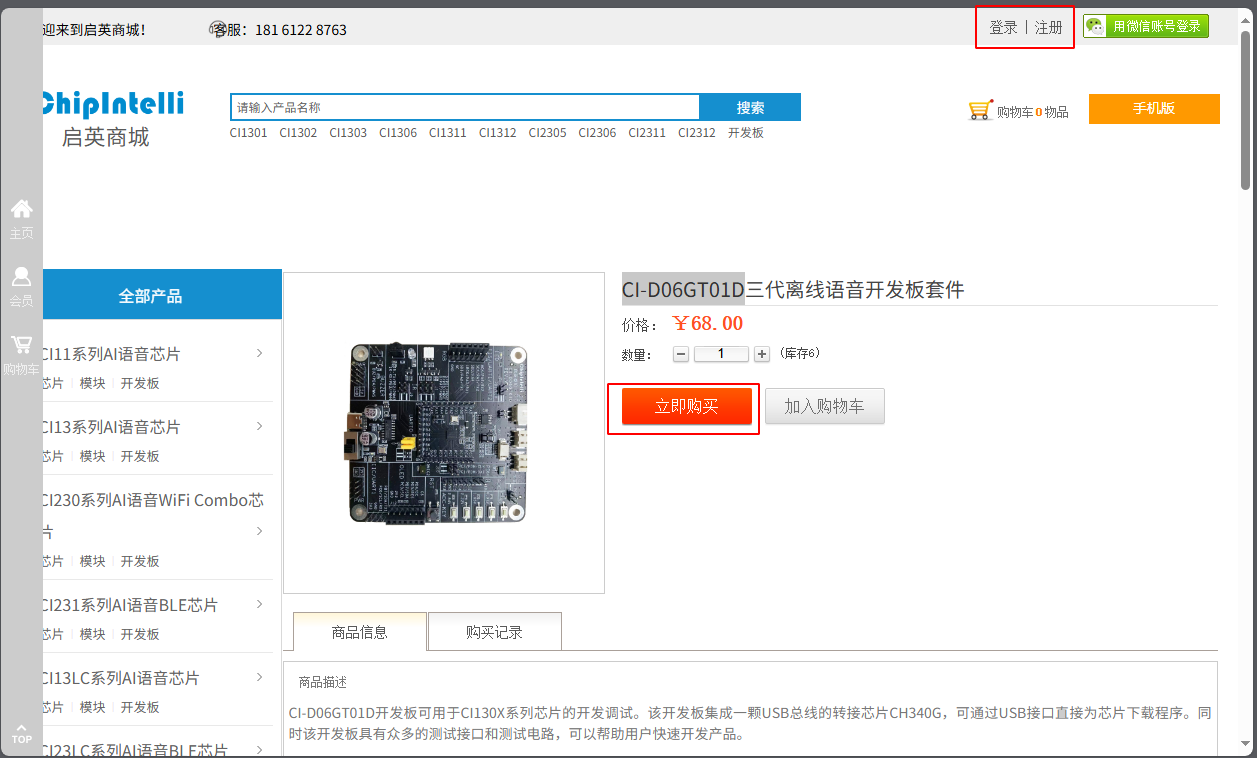Click the CI2312 quick search keyword

pos(697,132)
